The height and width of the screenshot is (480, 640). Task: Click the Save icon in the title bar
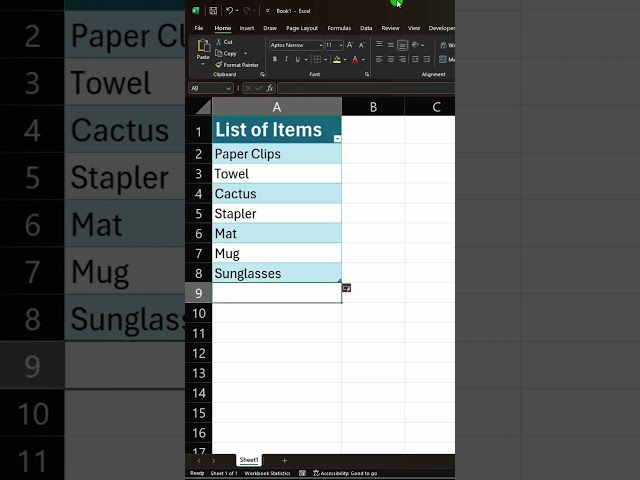(213, 11)
